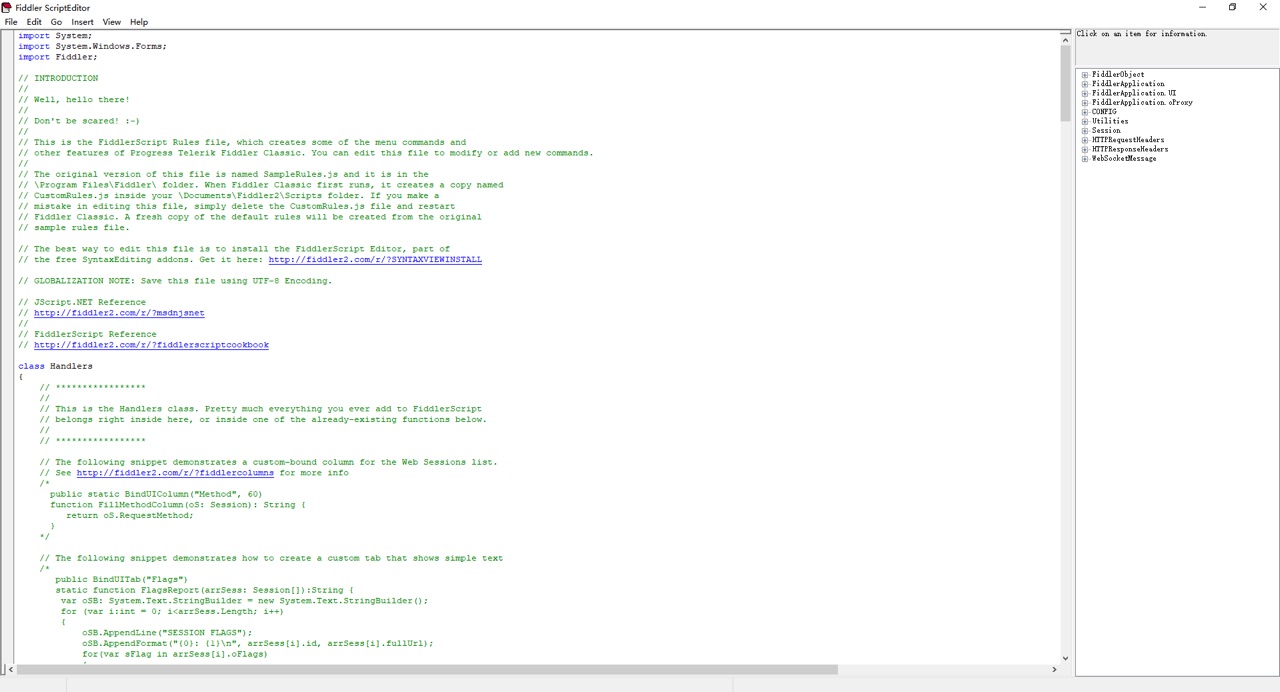Click the '// INTRODUCTION' comment line
The height and width of the screenshot is (692, 1280).
[58, 78]
